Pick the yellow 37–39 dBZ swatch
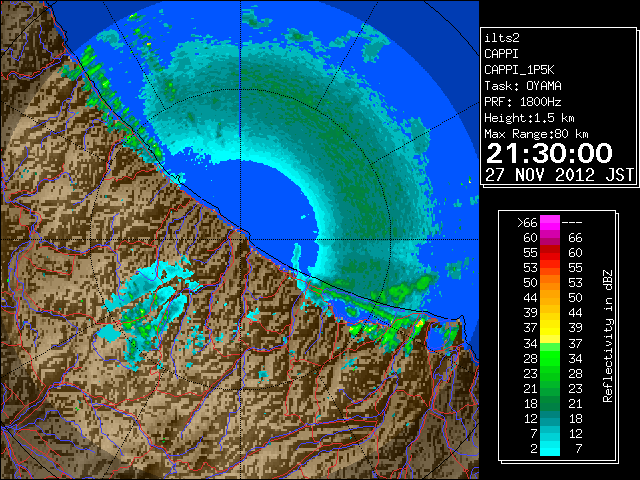Screen dimensions: 640x480 pos(550,328)
